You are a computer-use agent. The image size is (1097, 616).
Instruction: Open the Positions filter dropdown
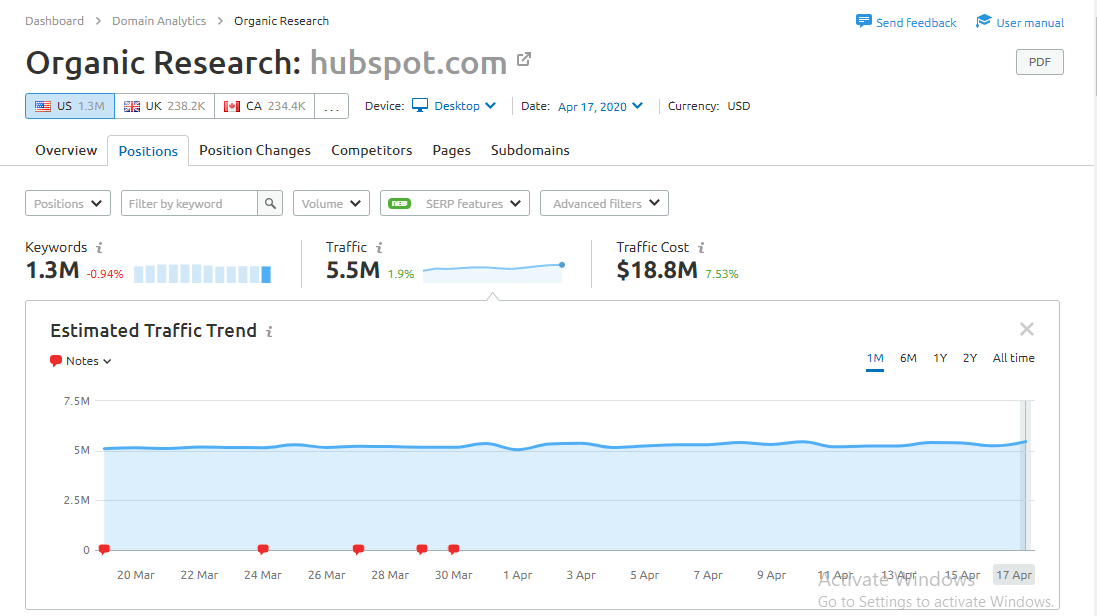[x=68, y=204]
